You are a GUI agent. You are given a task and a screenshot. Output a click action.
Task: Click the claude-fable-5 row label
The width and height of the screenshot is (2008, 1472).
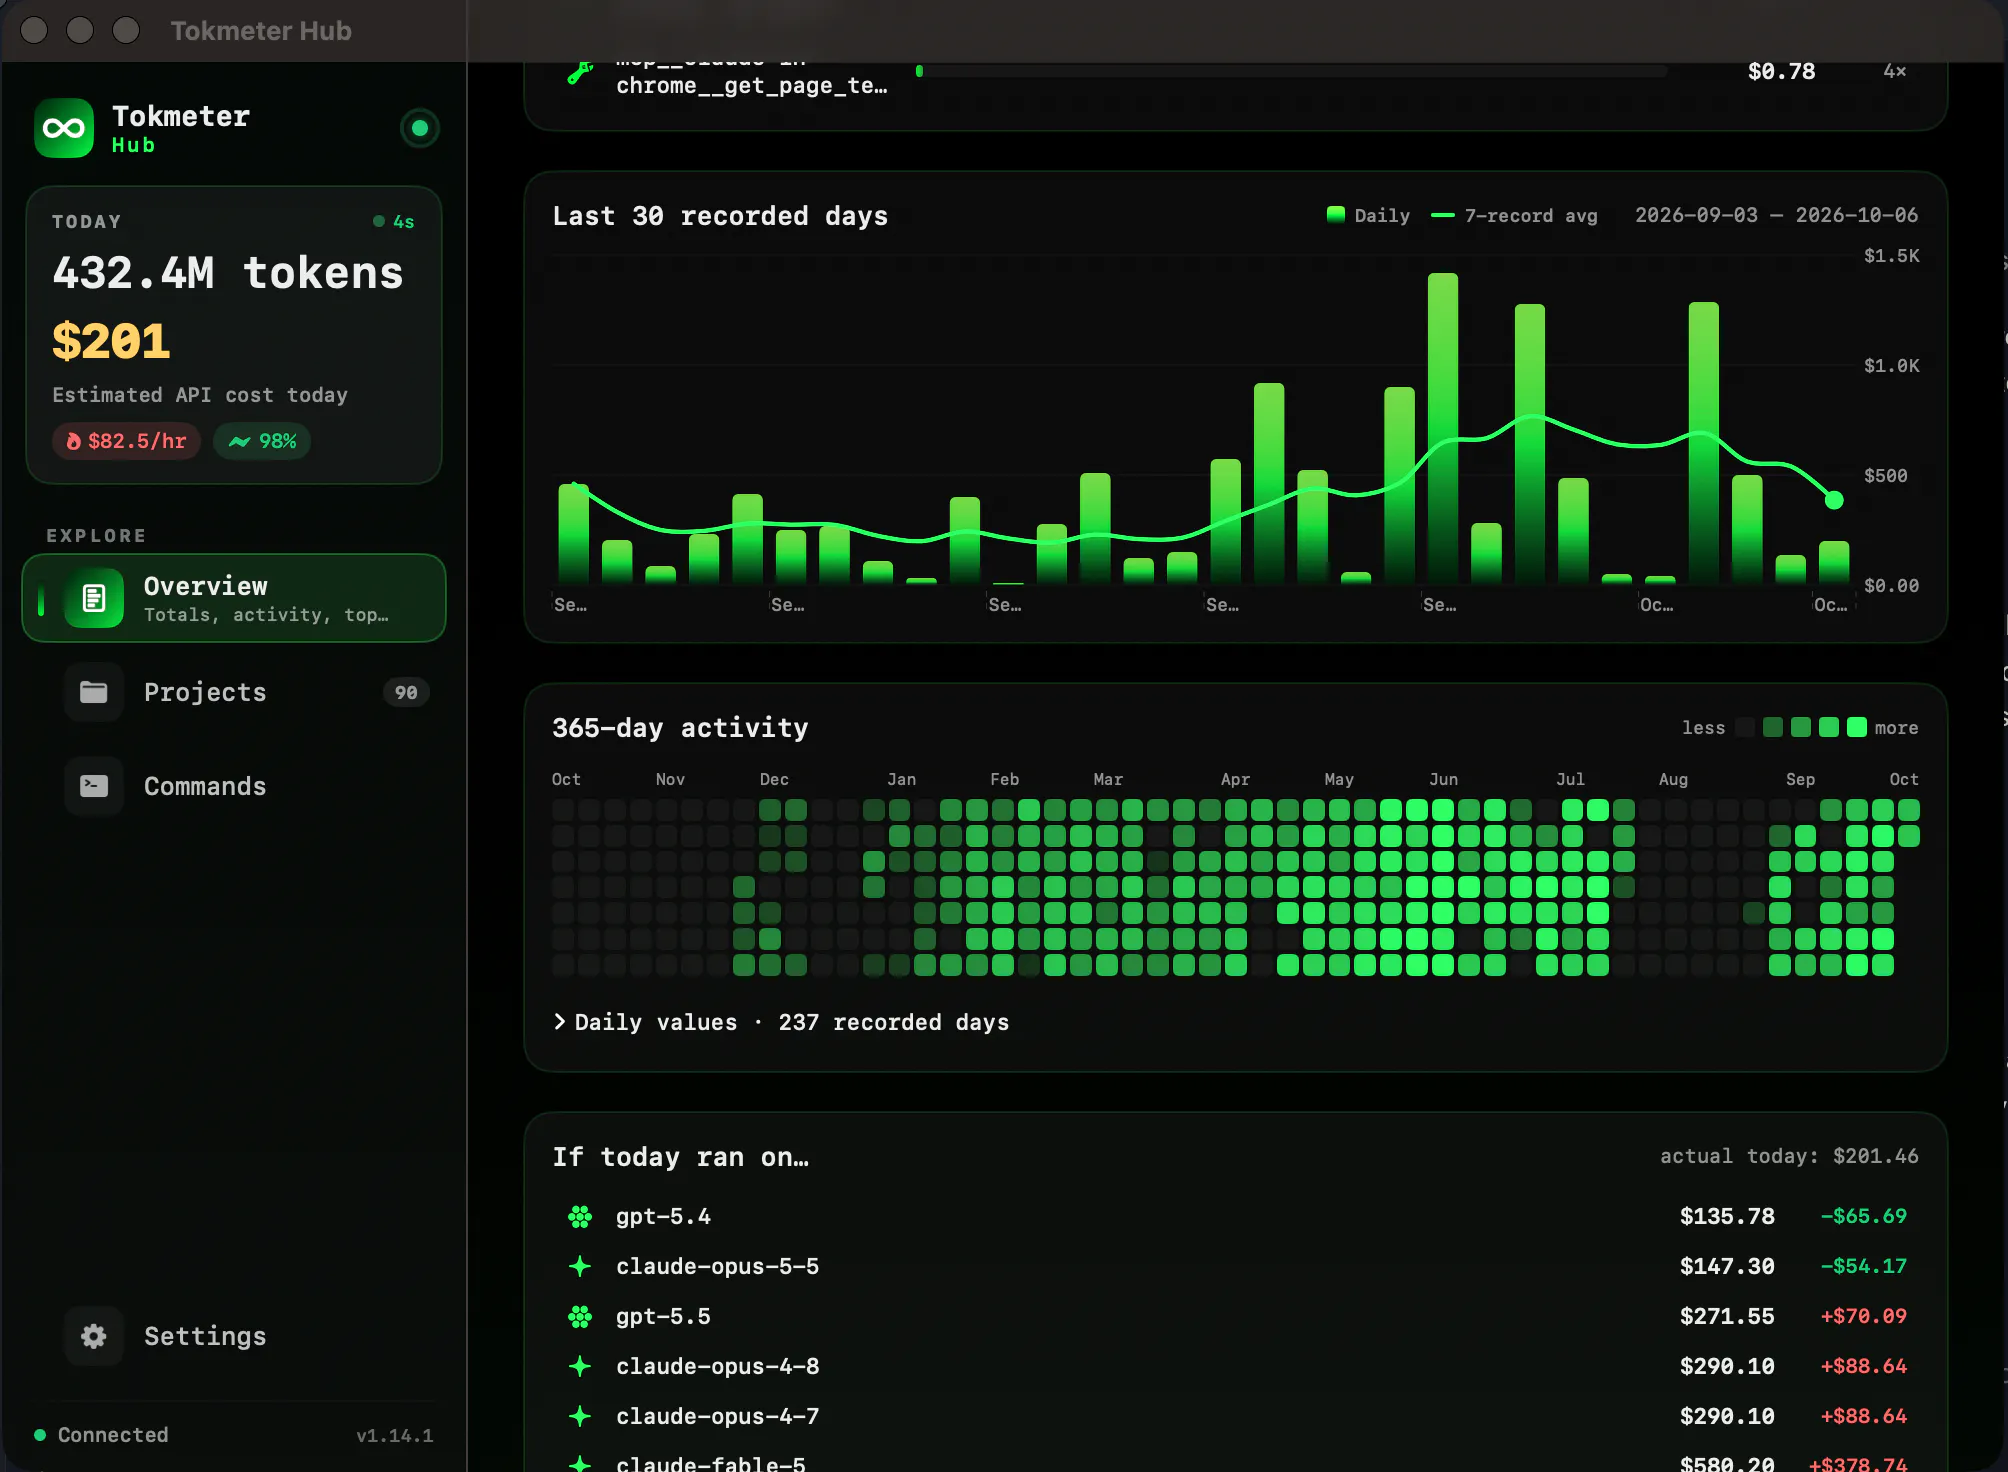(711, 1462)
